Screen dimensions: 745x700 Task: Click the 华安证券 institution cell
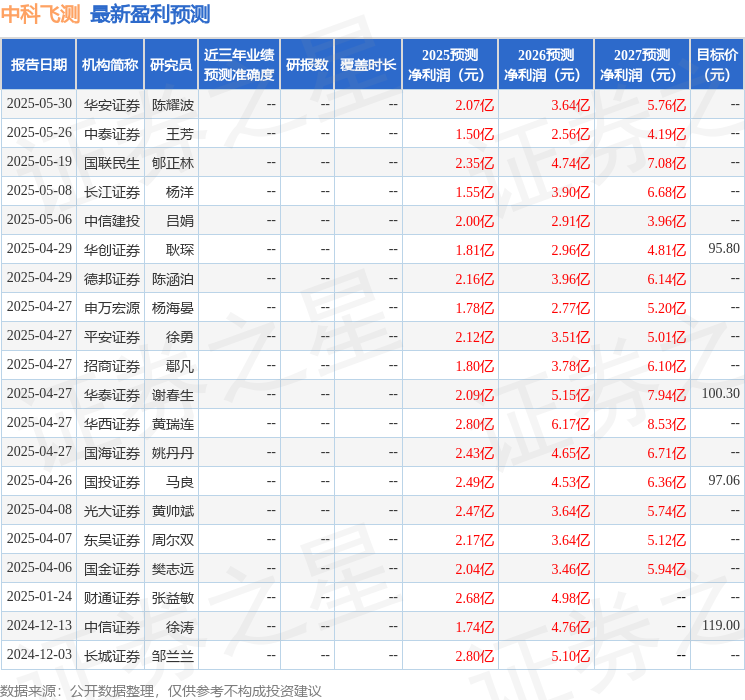(x=112, y=105)
